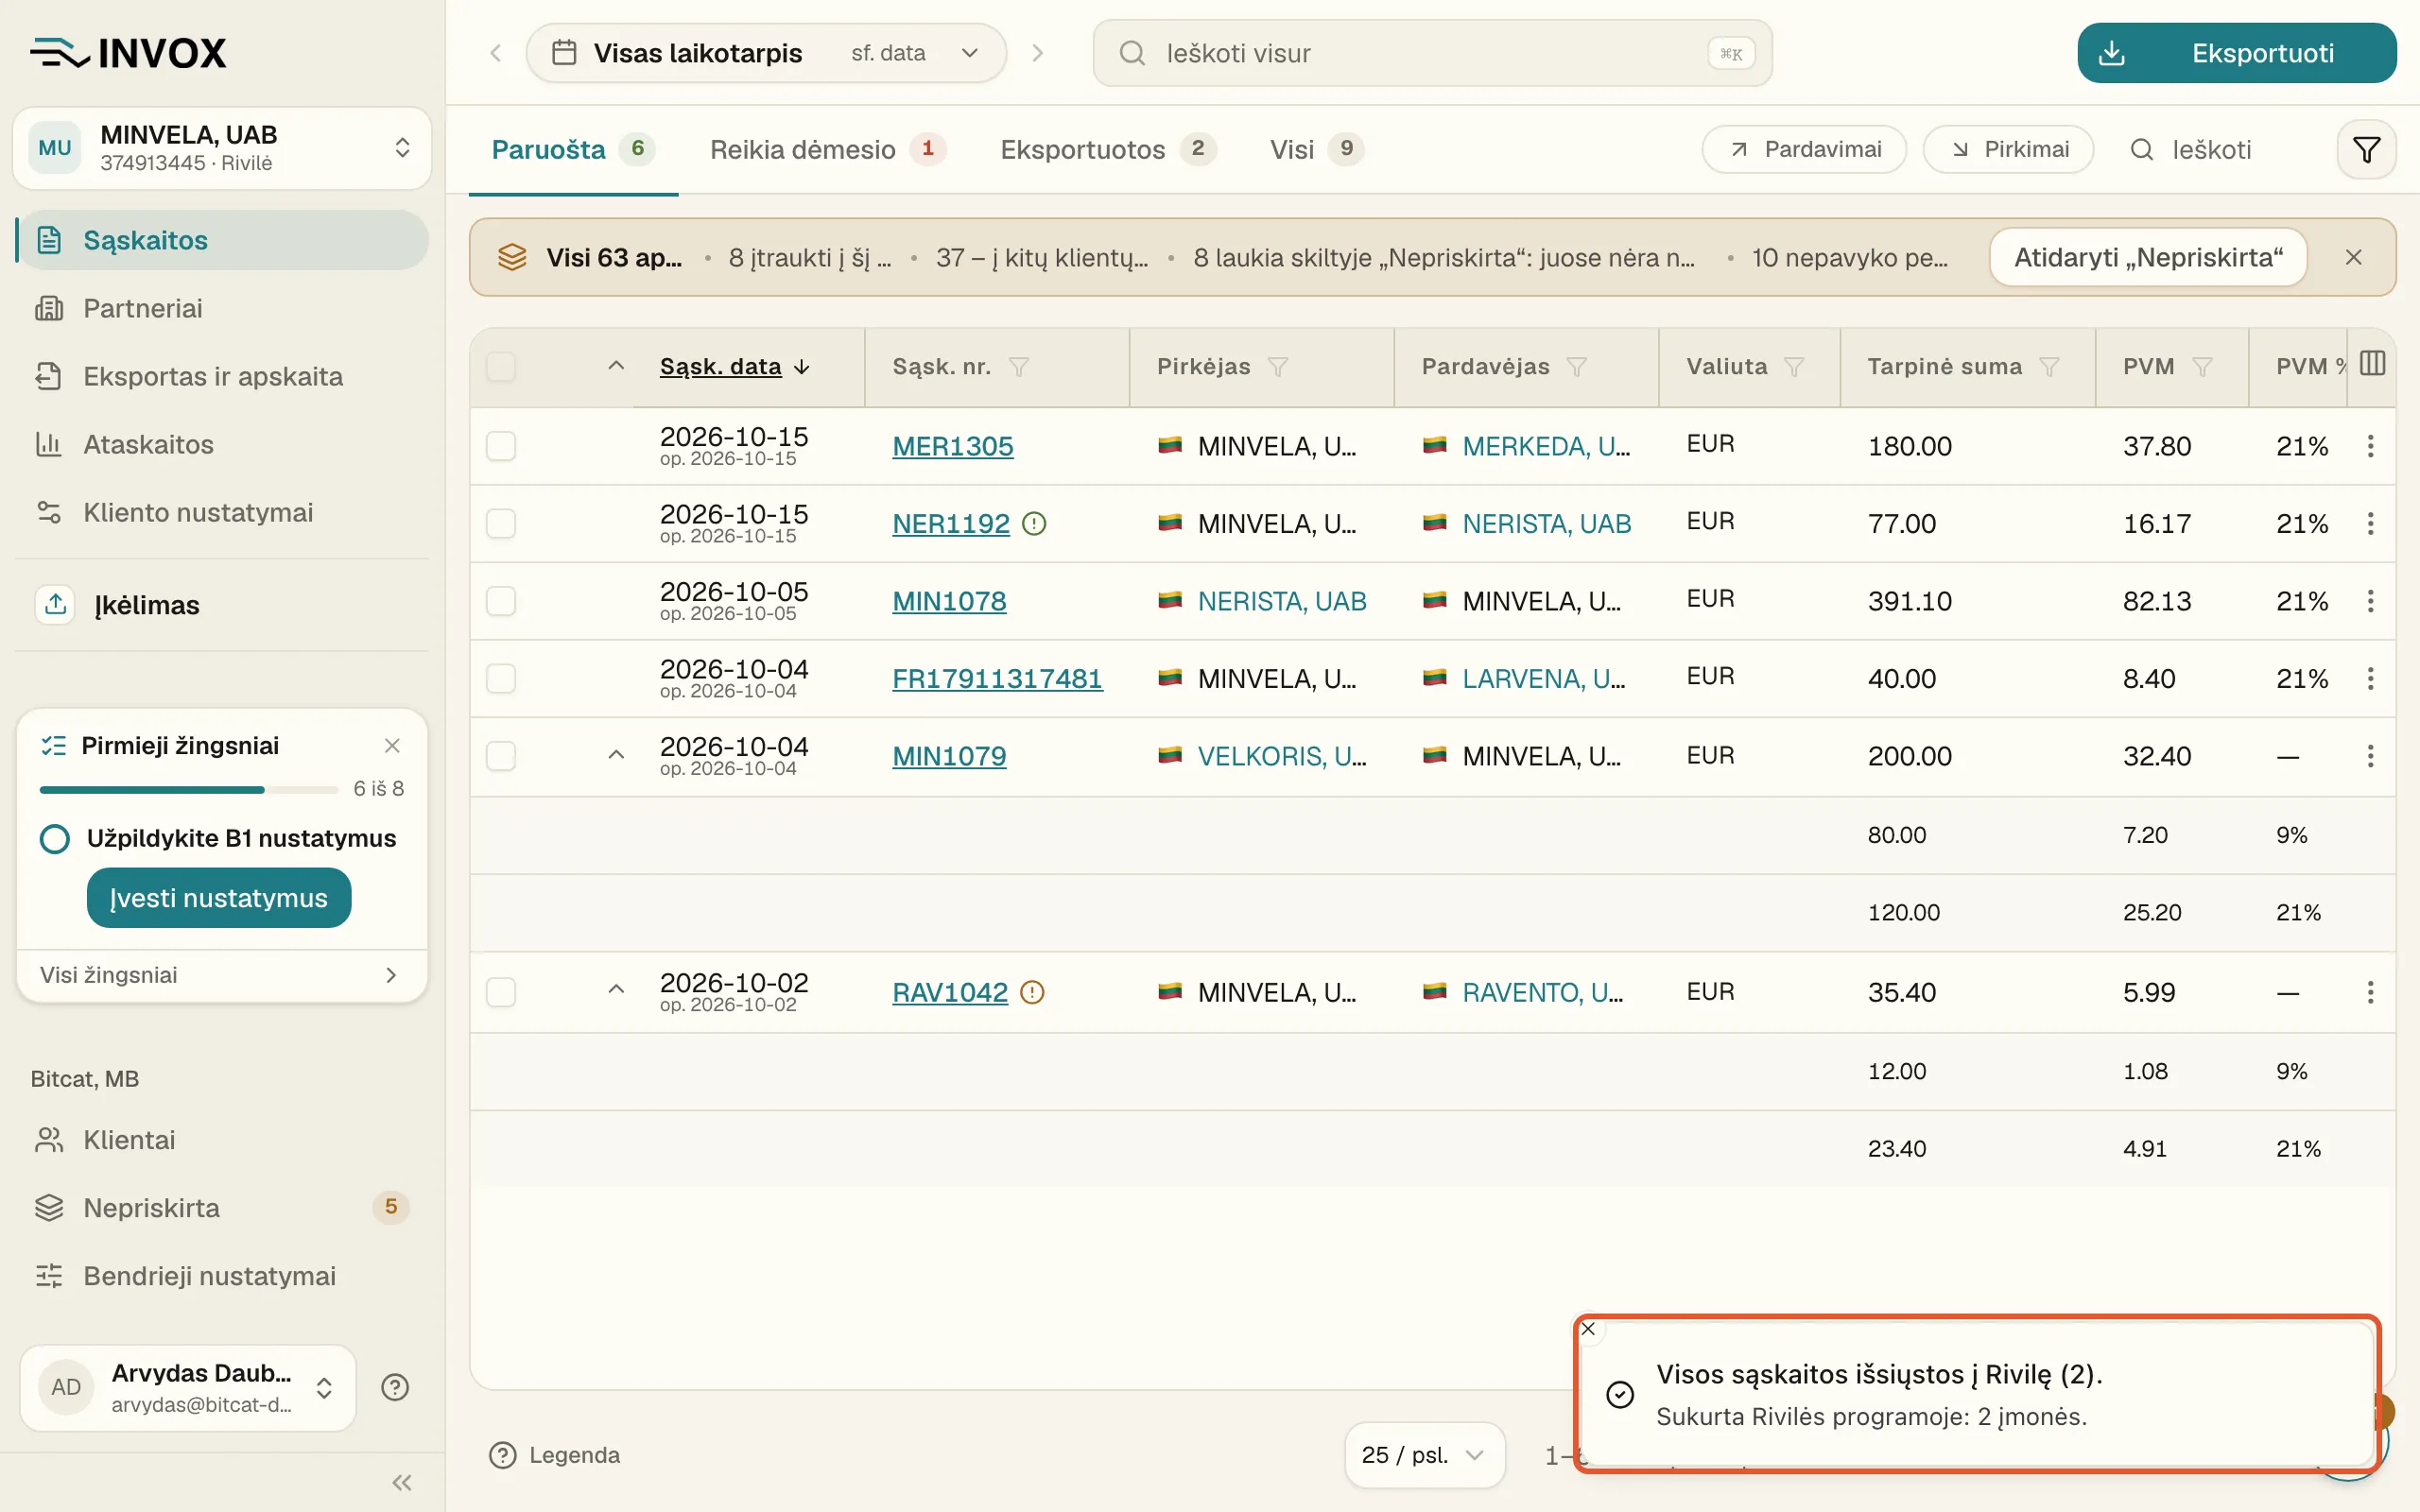Open Arvydas Daub... user menu
This screenshot has width=2420, height=1512.
(188, 1387)
